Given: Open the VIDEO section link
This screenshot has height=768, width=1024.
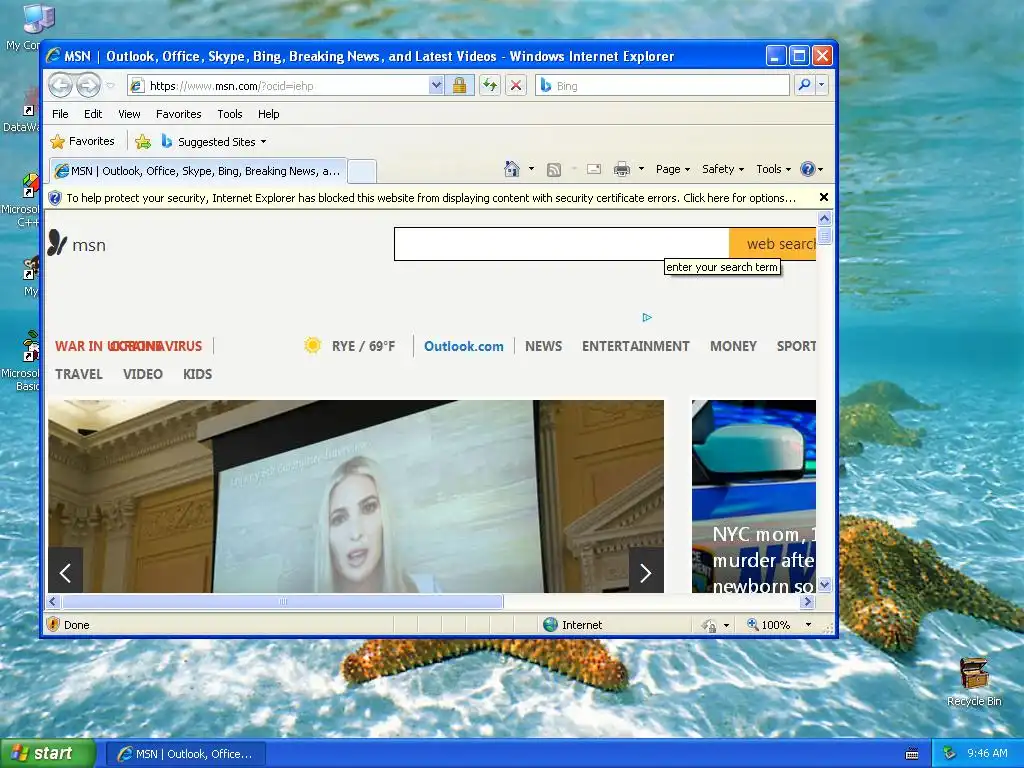Looking at the screenshot, I should tap(143, 374).
